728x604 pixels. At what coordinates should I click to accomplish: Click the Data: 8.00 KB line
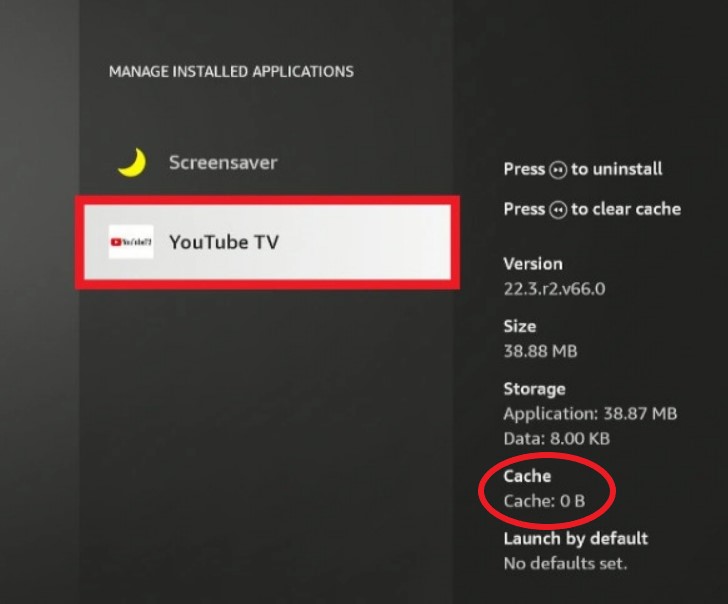click(557, 438)
